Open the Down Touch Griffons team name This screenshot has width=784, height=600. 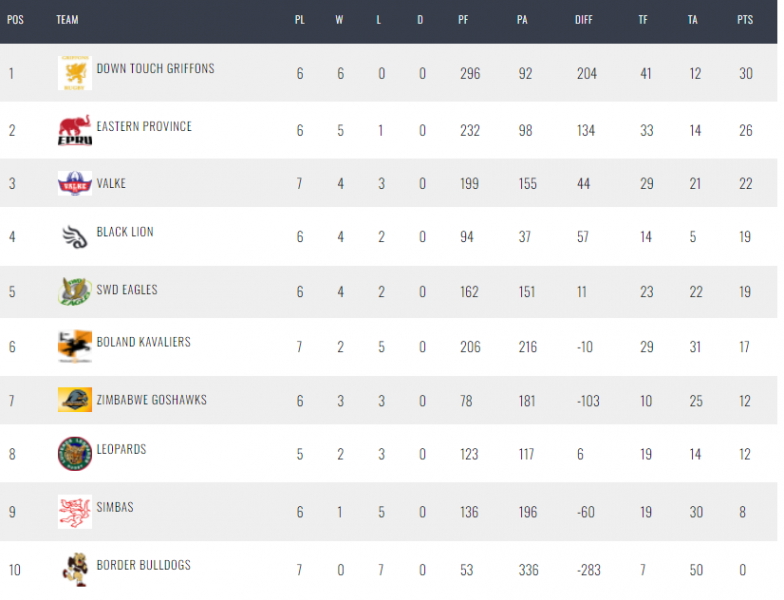point(156,68)
